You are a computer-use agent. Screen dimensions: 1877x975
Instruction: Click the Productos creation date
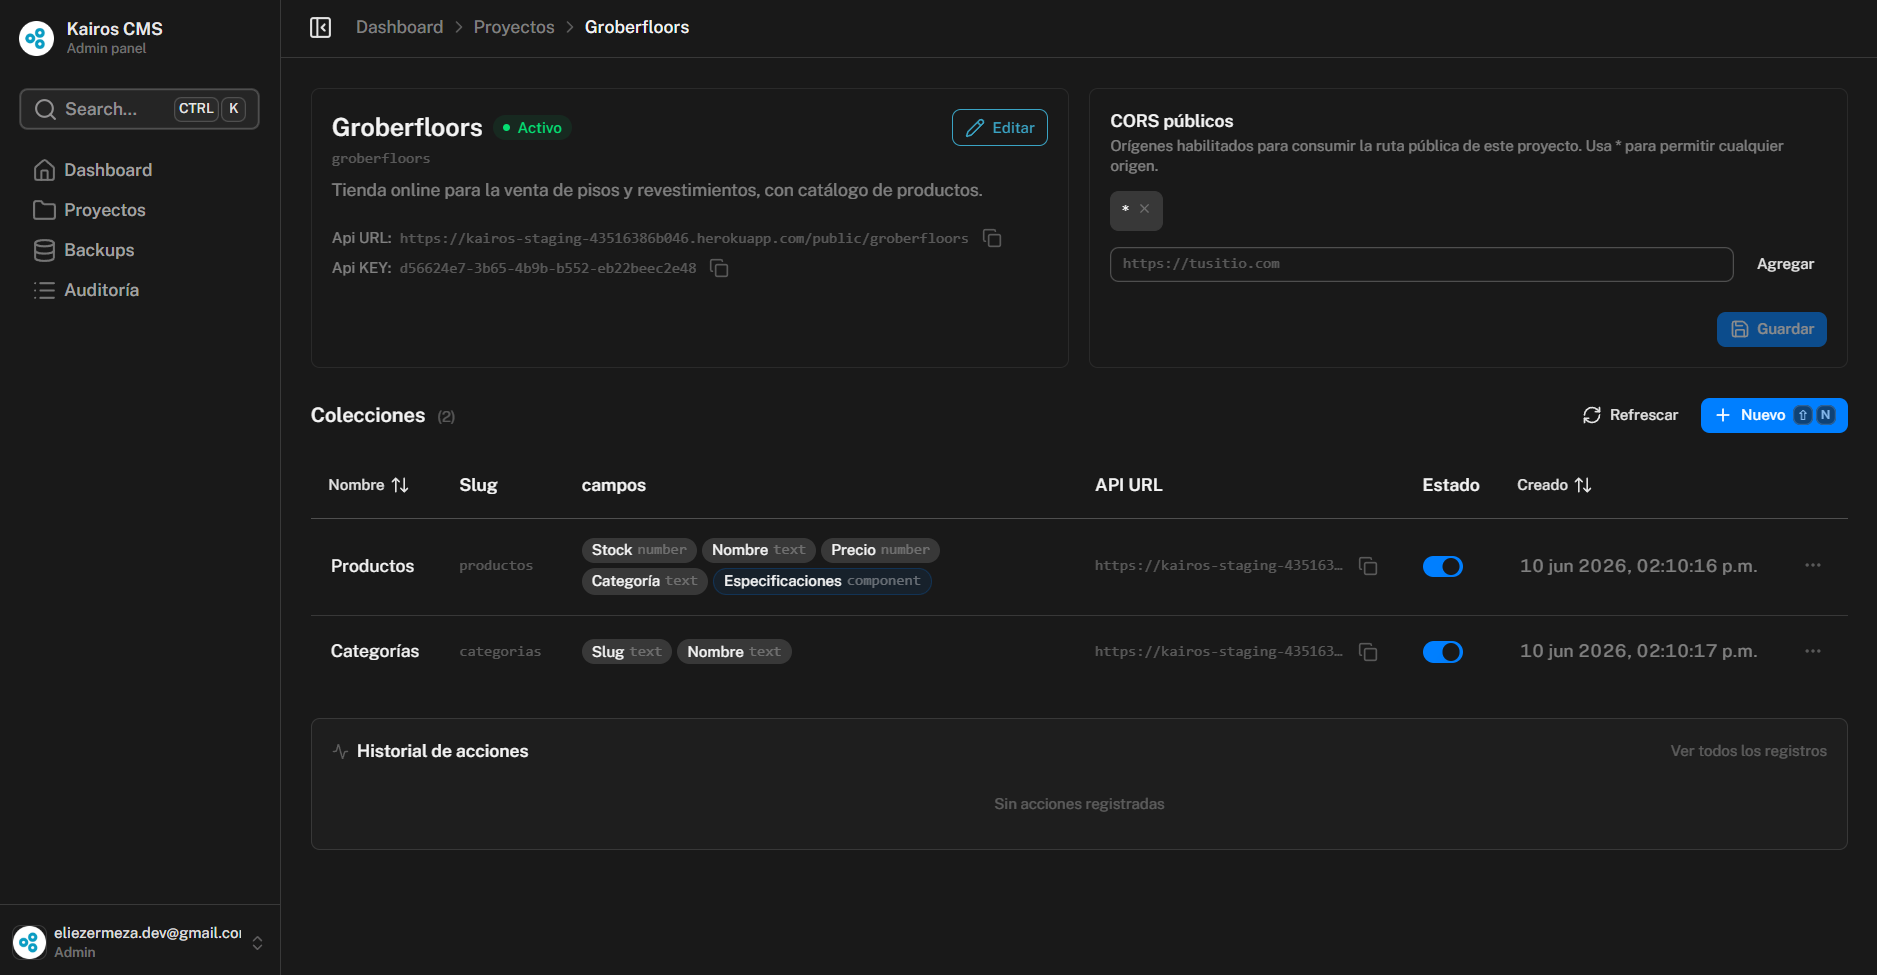[1638, 566]
